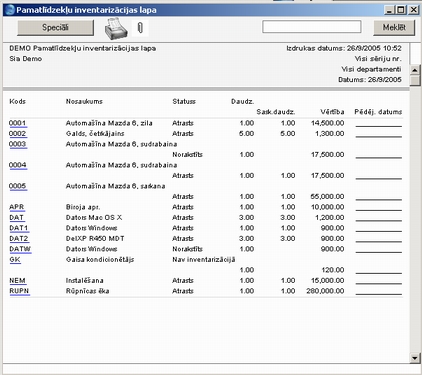The width and height of the screenshot is (422, 375).
Task: Select text 'Nav inventarizācijā' status
Action: pos(204,260)
